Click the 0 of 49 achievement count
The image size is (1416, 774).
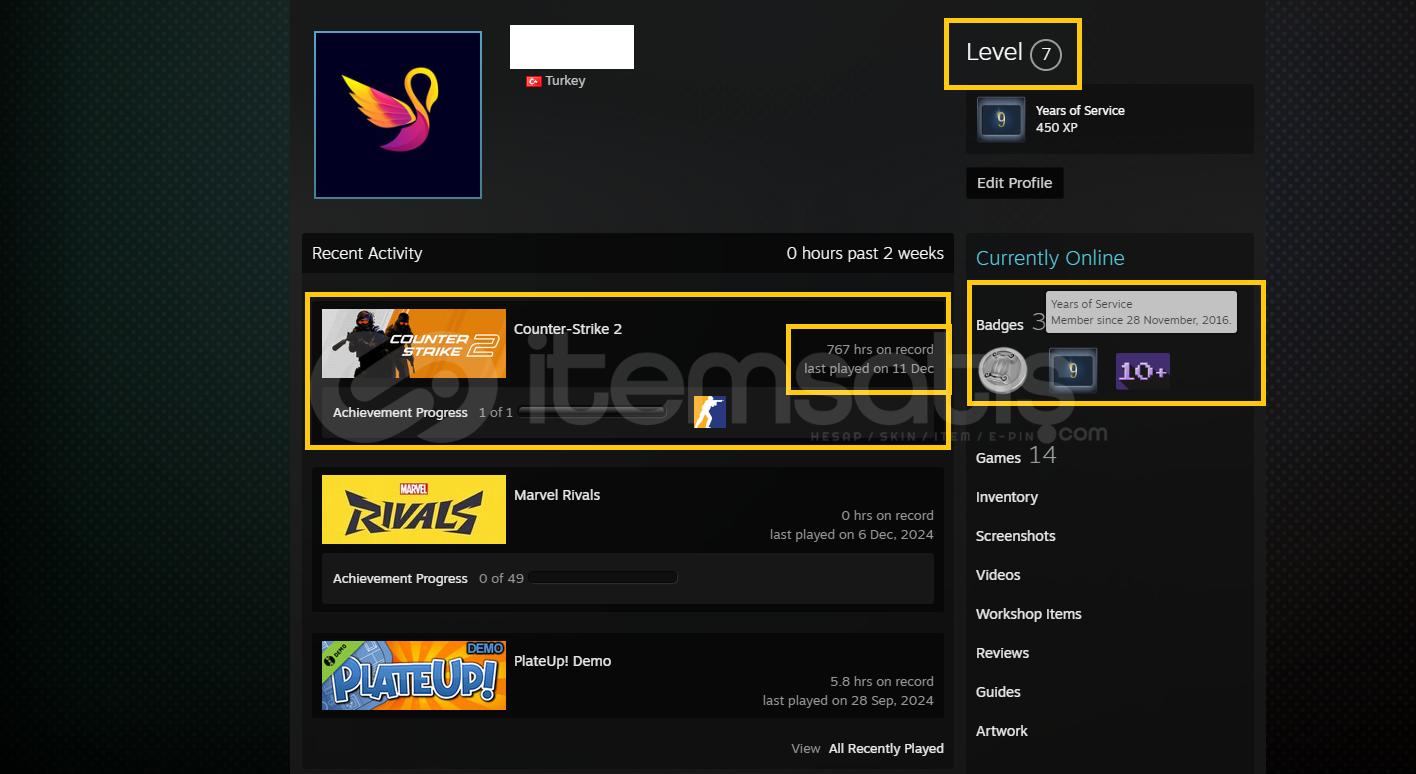tap(501, 578)
